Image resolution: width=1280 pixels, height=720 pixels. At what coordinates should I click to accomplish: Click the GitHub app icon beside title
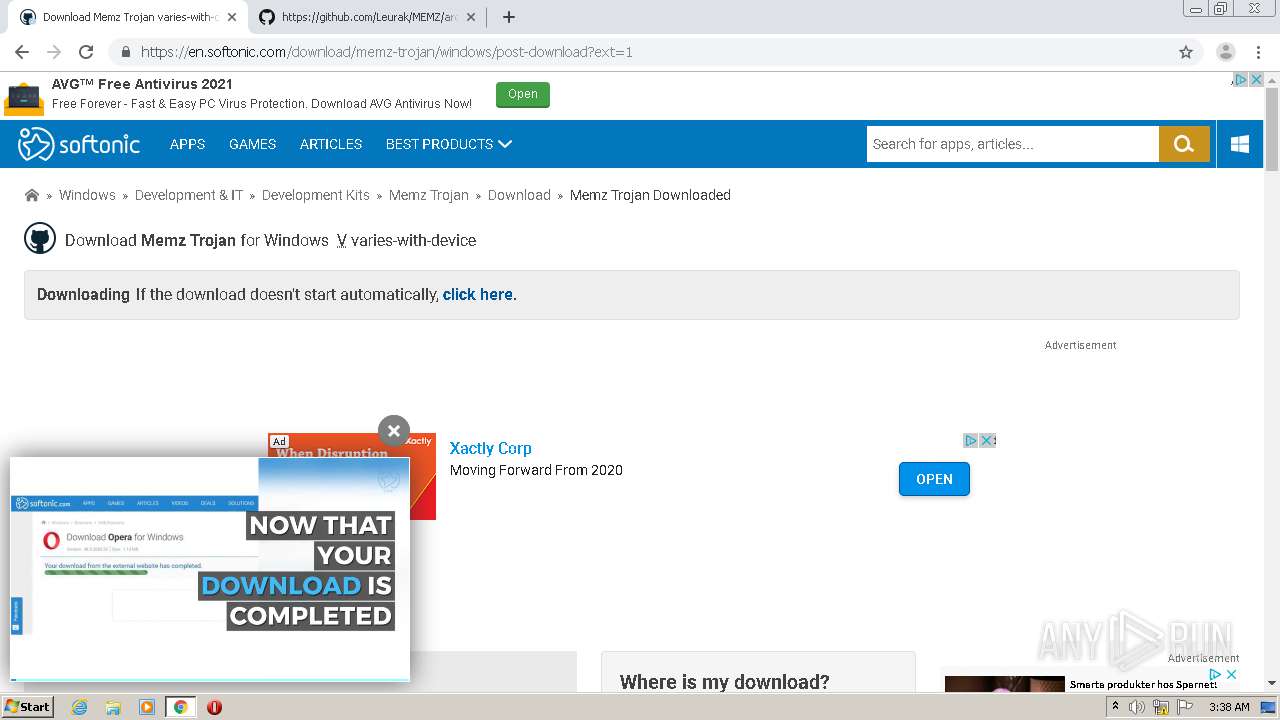(x=40, y=239)
